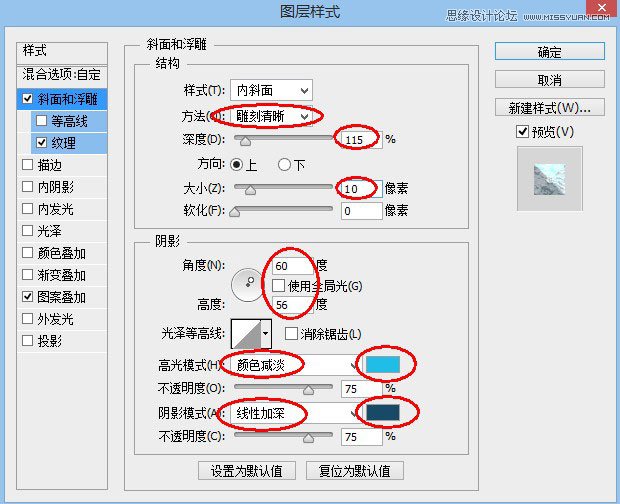620x504 pixels.
Task: Click the size value field 10
Action: pos(361,189)
